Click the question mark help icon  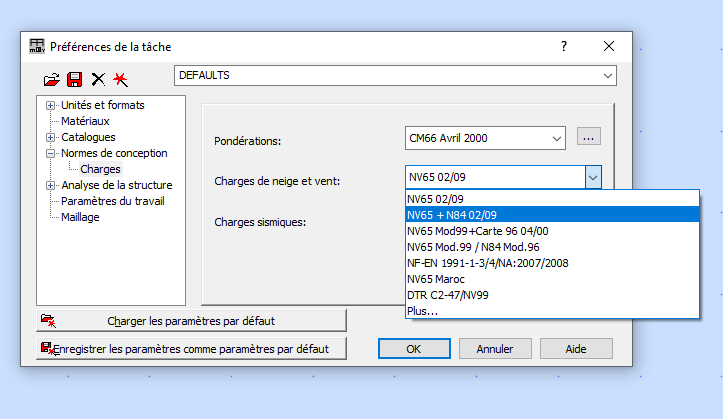click(563, 46)
